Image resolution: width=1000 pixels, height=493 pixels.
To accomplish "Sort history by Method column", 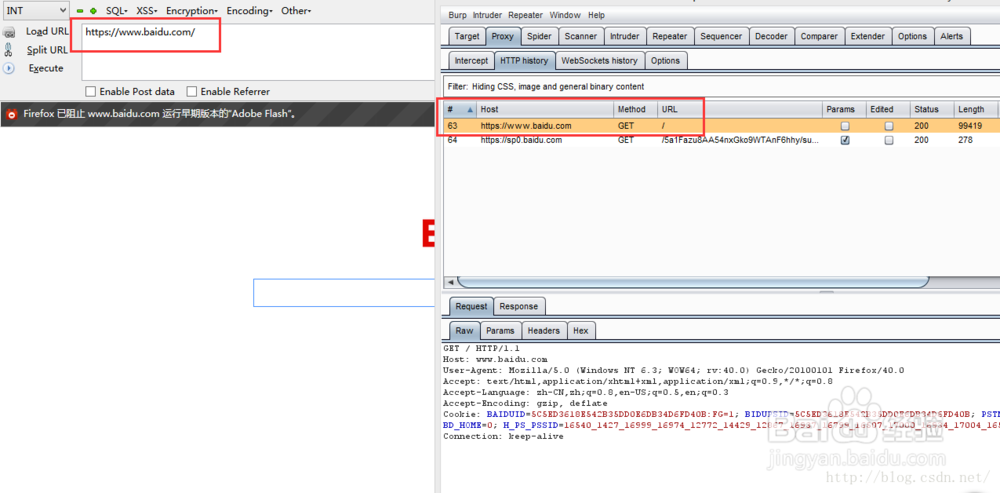I will pyautogui.click(x=635, y=109).
